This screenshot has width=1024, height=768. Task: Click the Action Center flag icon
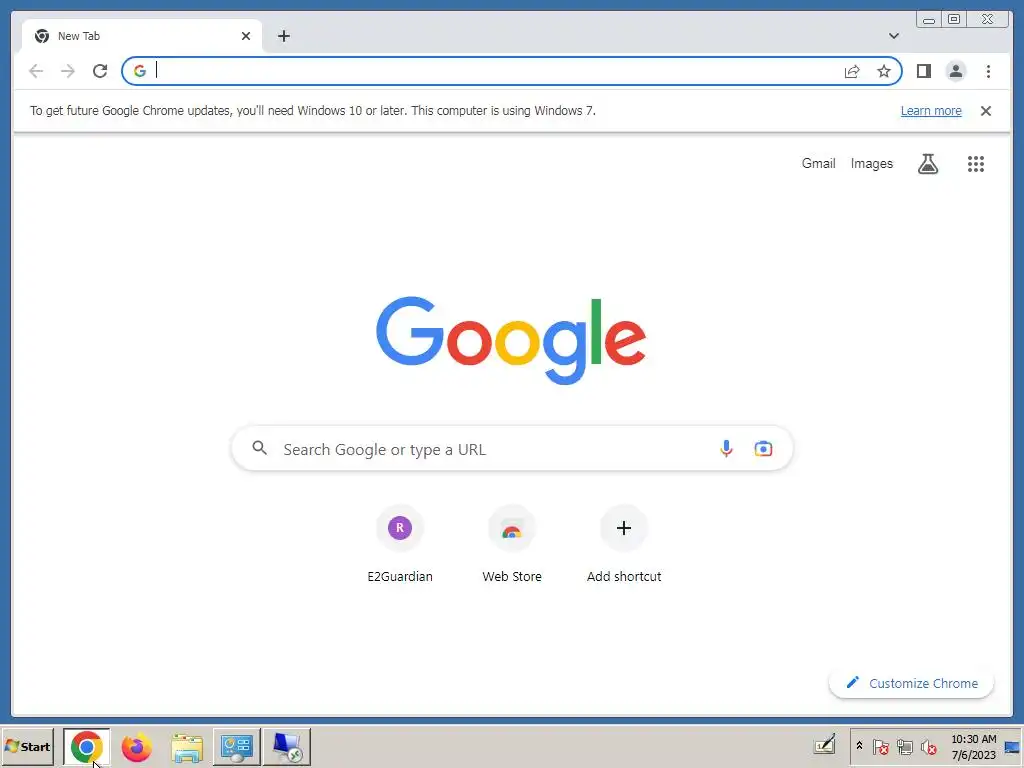click(x=880, y=746)
